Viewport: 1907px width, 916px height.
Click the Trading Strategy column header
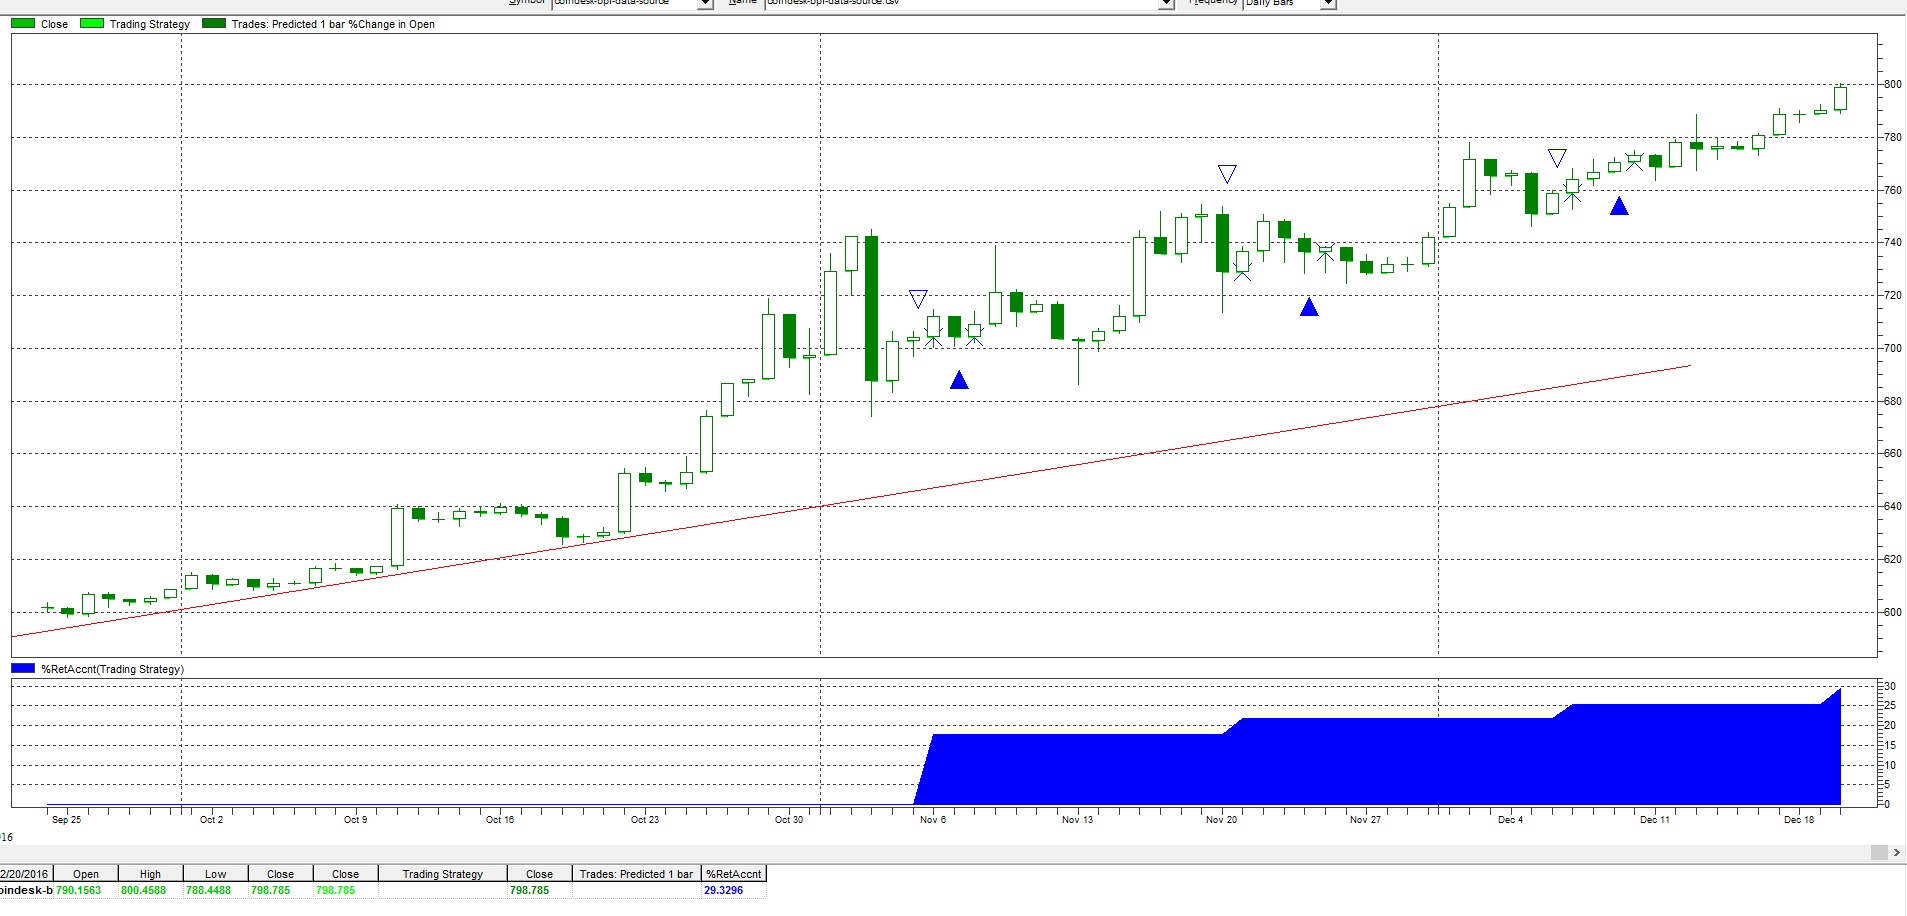tap(442, 874)
